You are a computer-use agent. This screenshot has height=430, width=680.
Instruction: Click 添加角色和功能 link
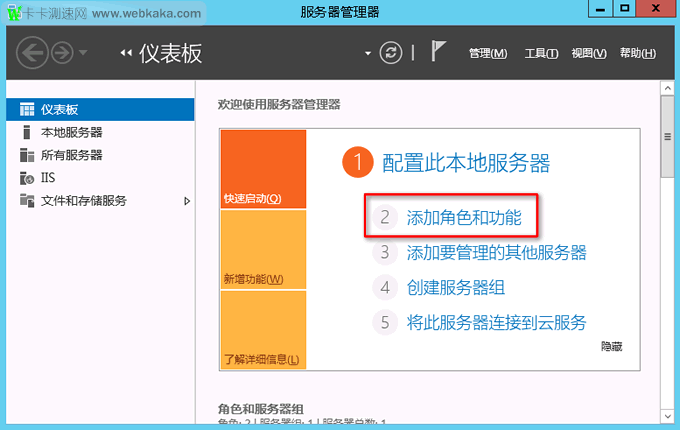(x=463, y=216)
